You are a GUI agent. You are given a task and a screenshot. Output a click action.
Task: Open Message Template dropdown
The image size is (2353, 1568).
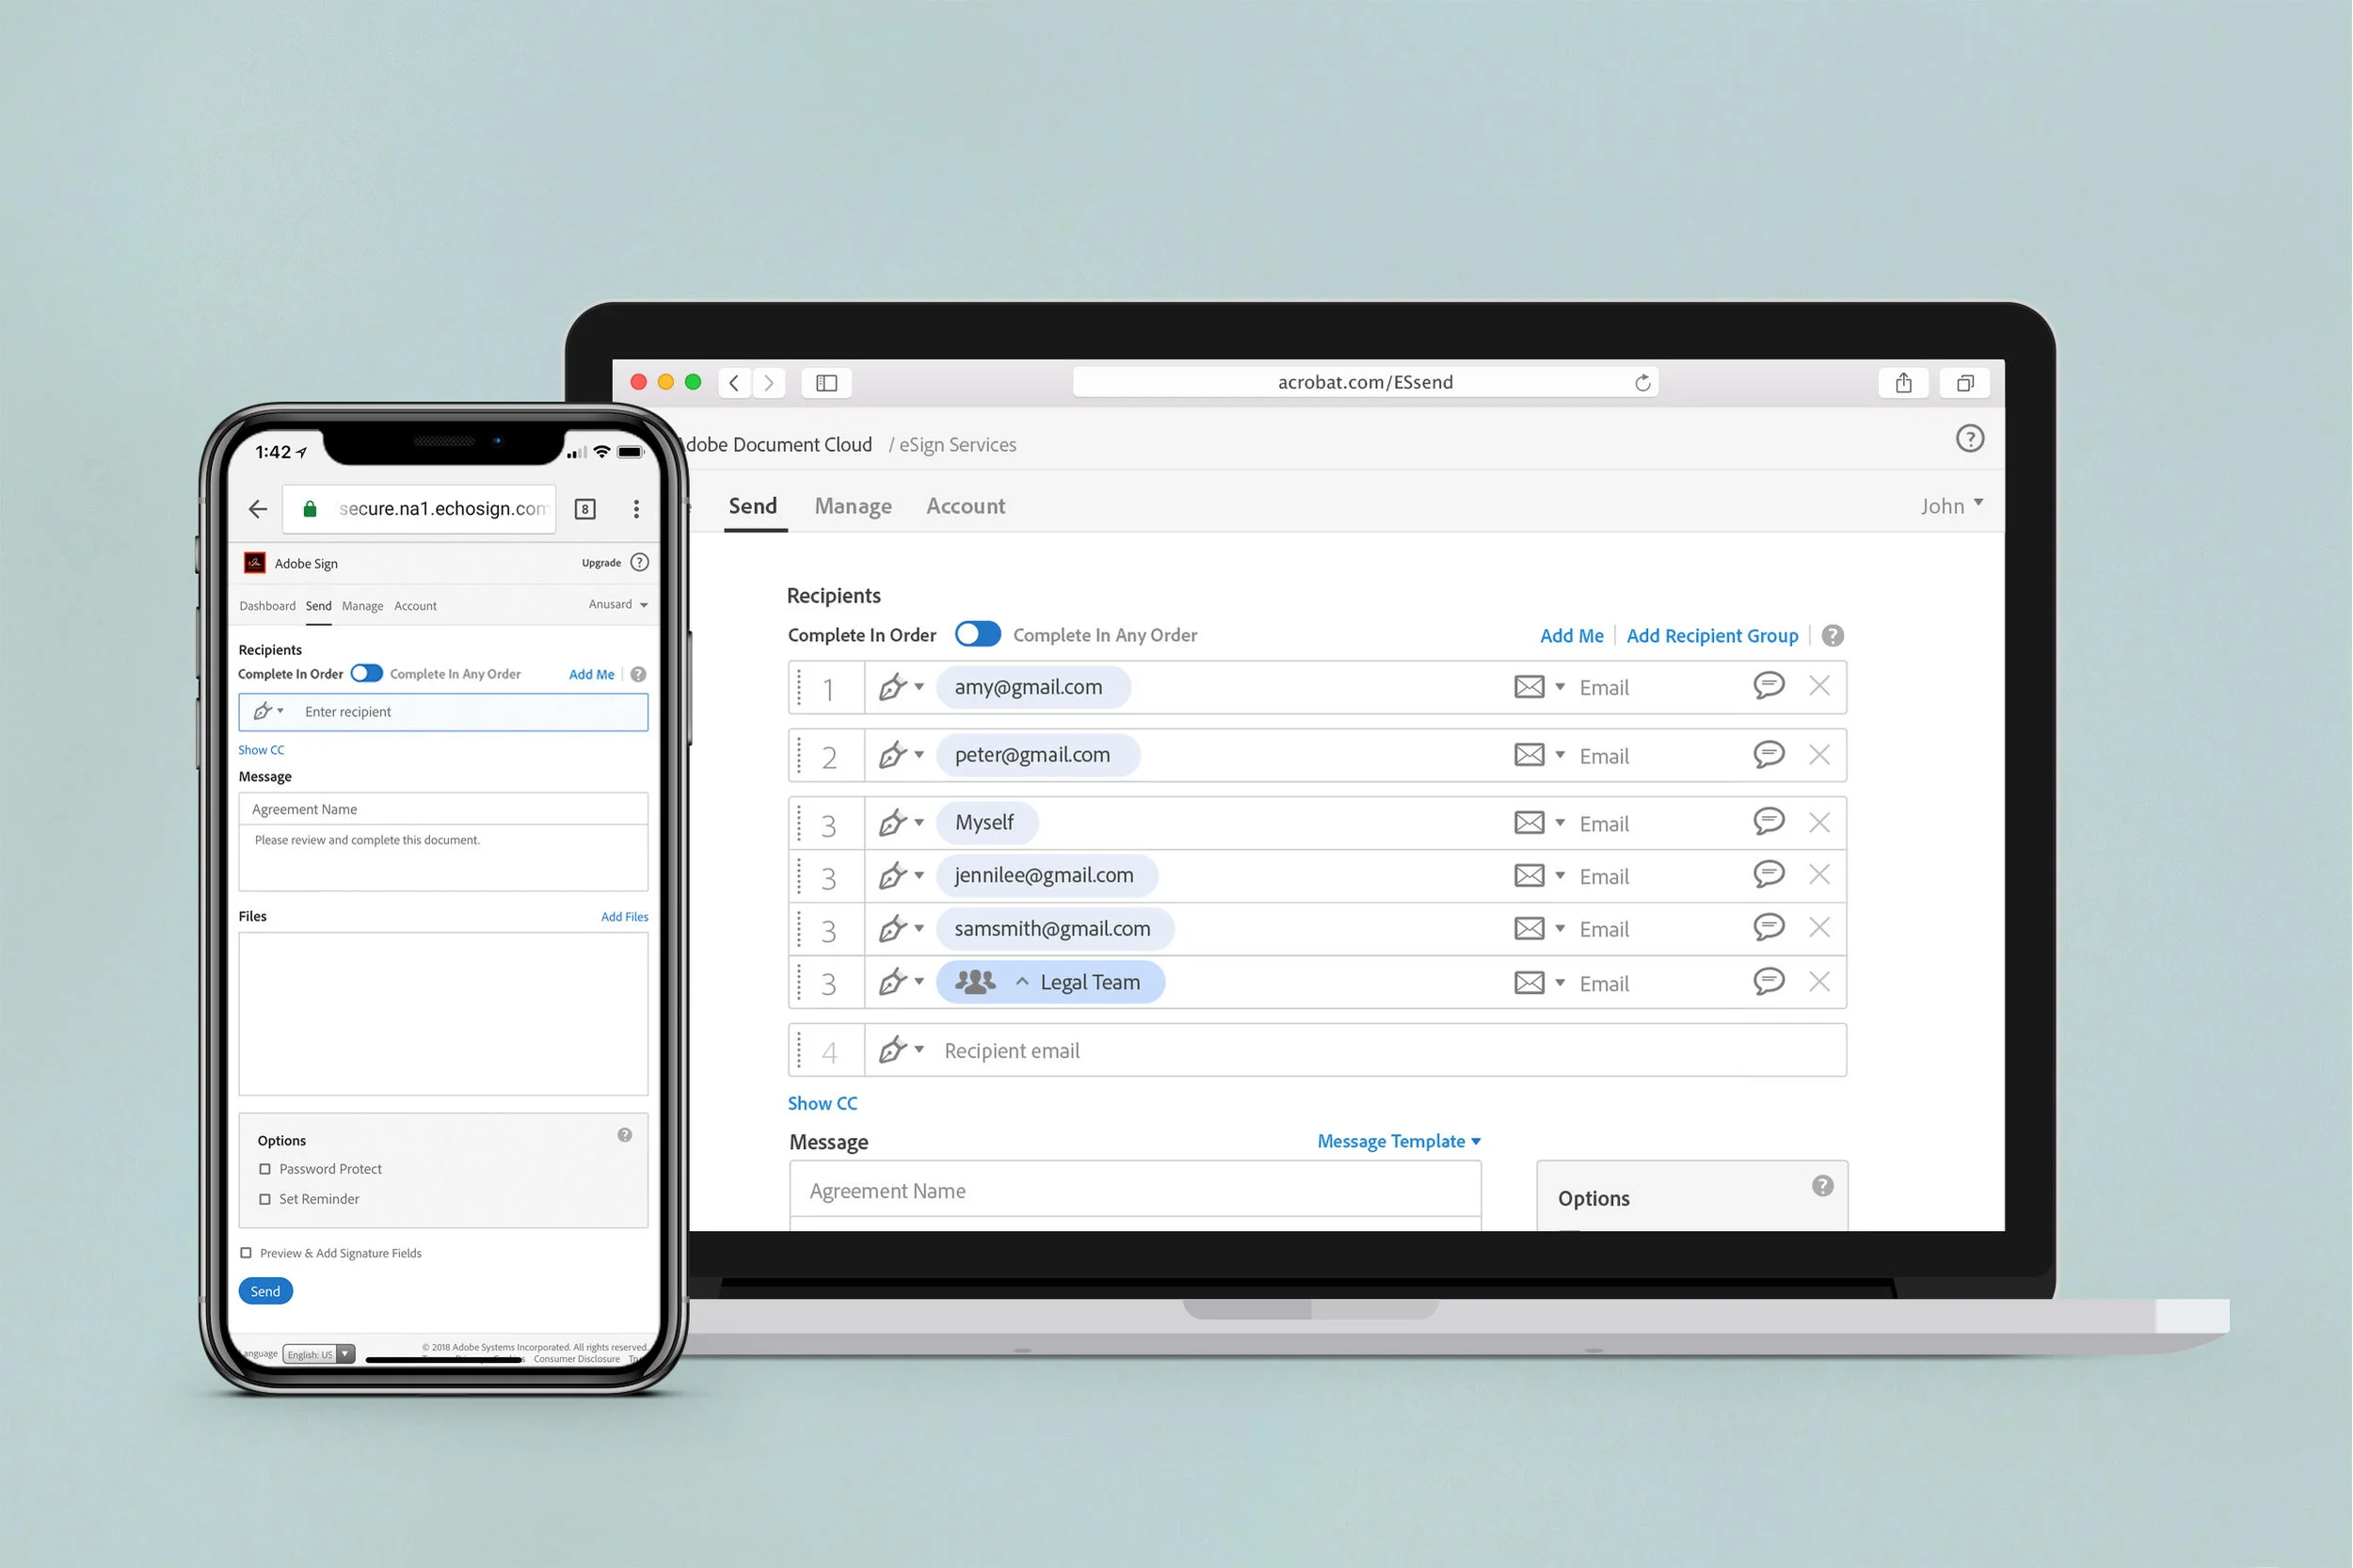coord(1398,1141)
